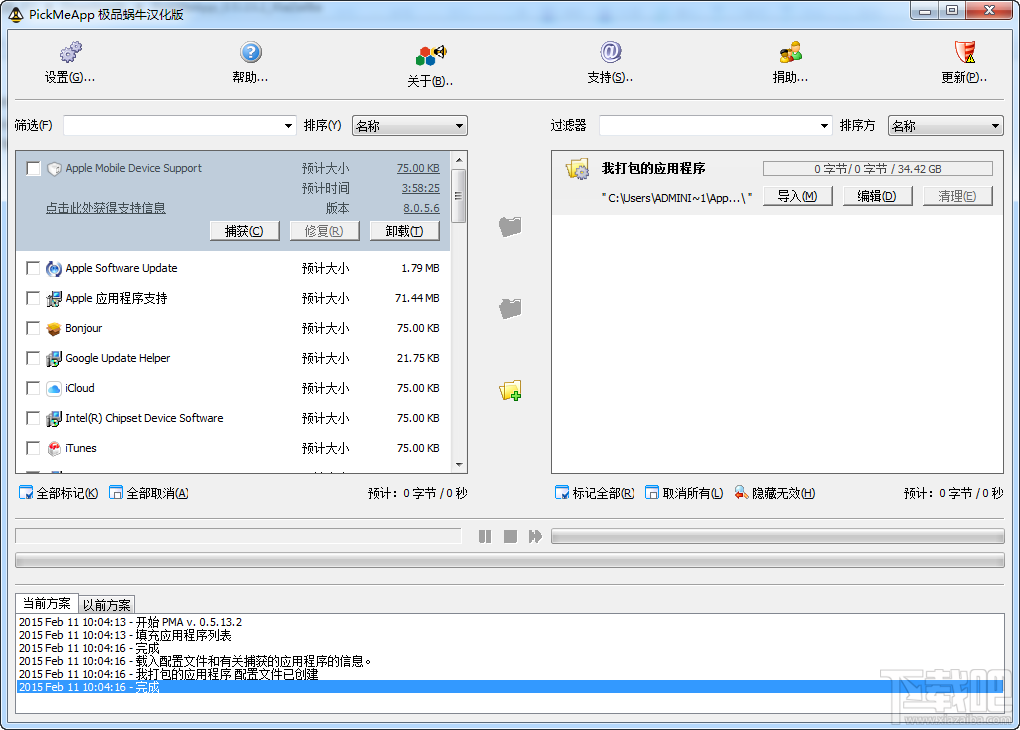Expand the 排序(Y) sort dropdown

point(459,126)
